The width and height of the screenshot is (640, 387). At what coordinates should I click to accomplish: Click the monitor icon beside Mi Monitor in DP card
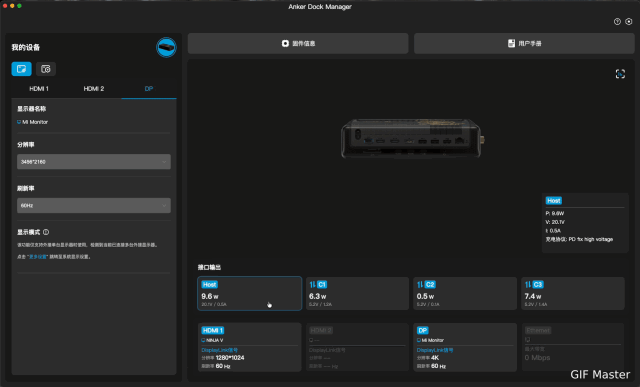(x=419, y=340)
